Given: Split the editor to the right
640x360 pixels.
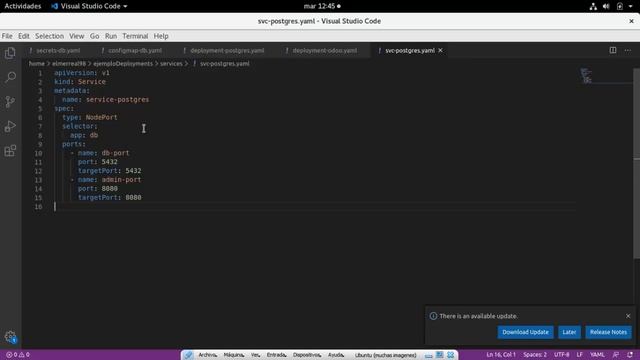Looking at the screenshot, I should 613,50.
